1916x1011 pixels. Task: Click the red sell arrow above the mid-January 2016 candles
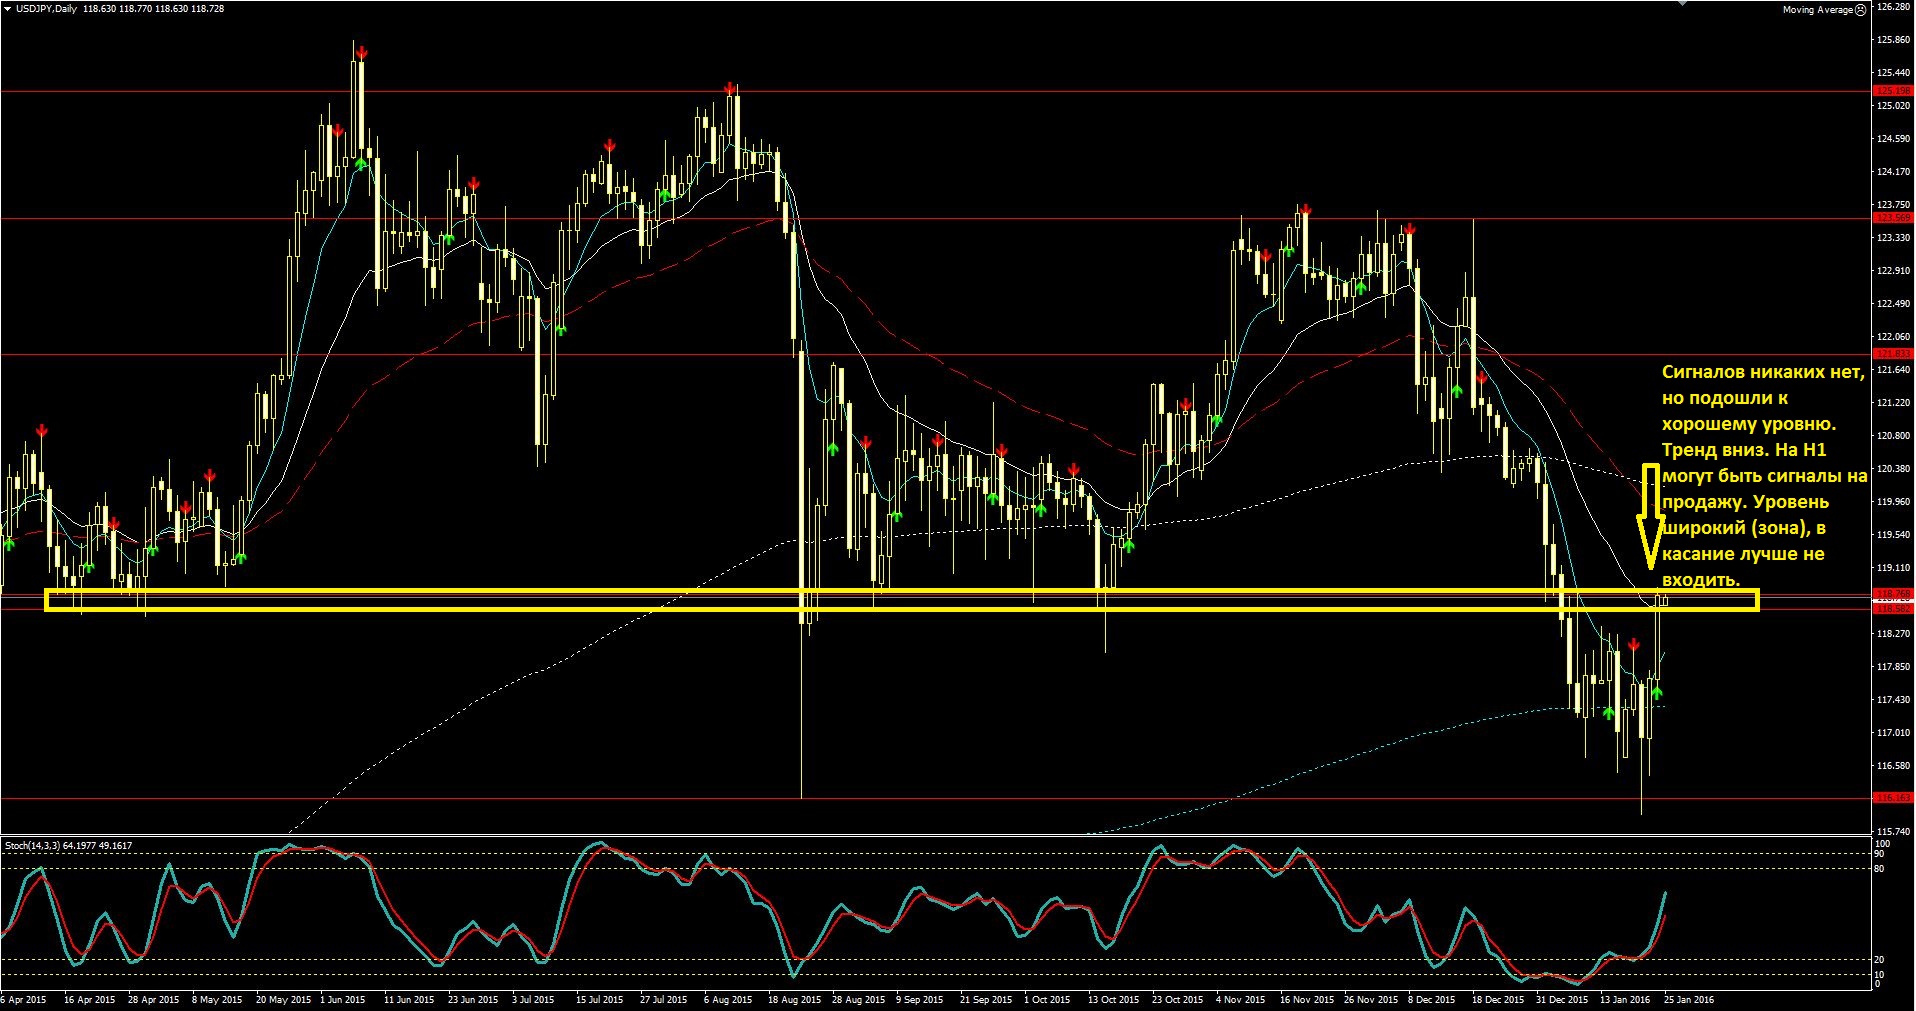[x=1633, y=645]
